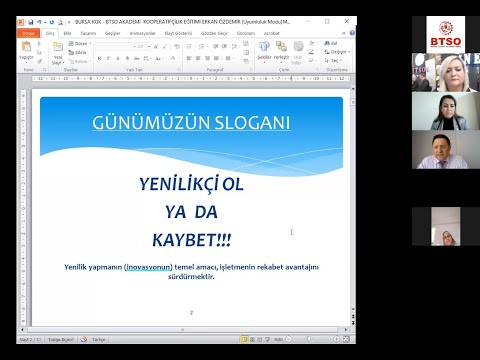Undo last action in quick access toolbar

tap(39, 22)
